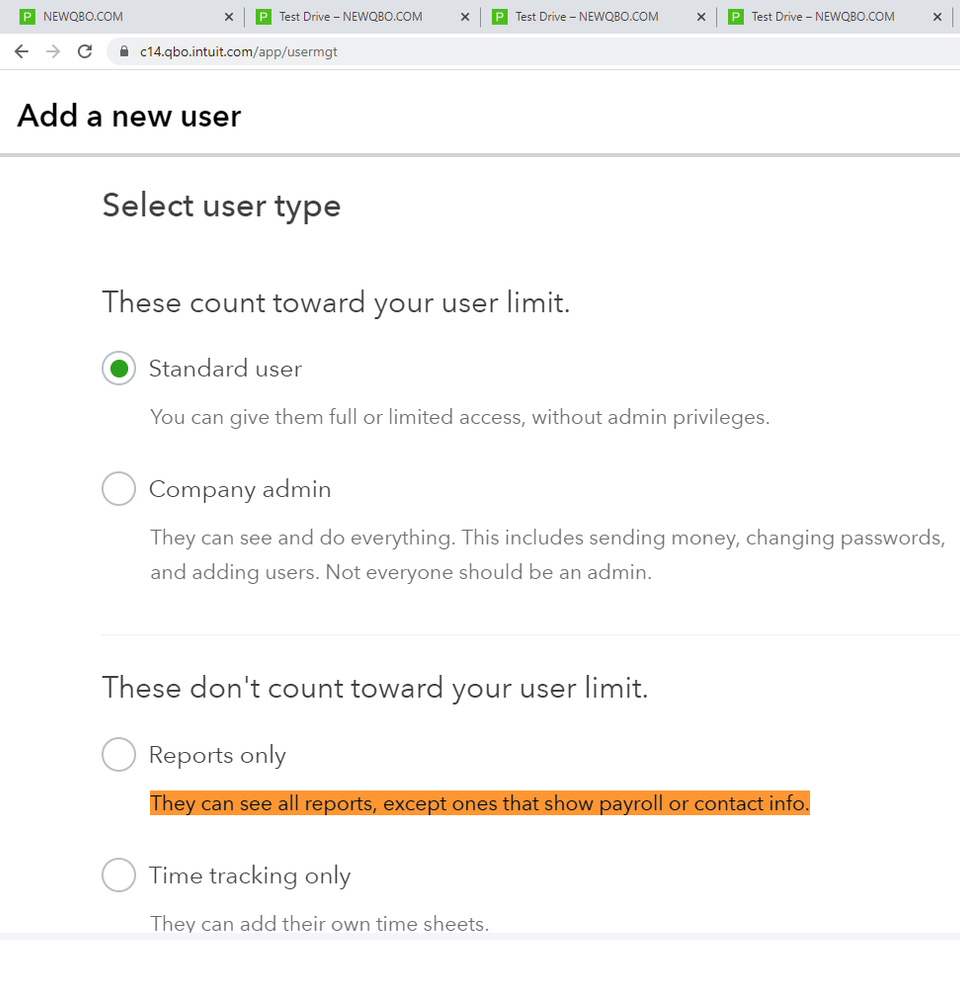Close the second Test Drive tab

coord(465,17)
